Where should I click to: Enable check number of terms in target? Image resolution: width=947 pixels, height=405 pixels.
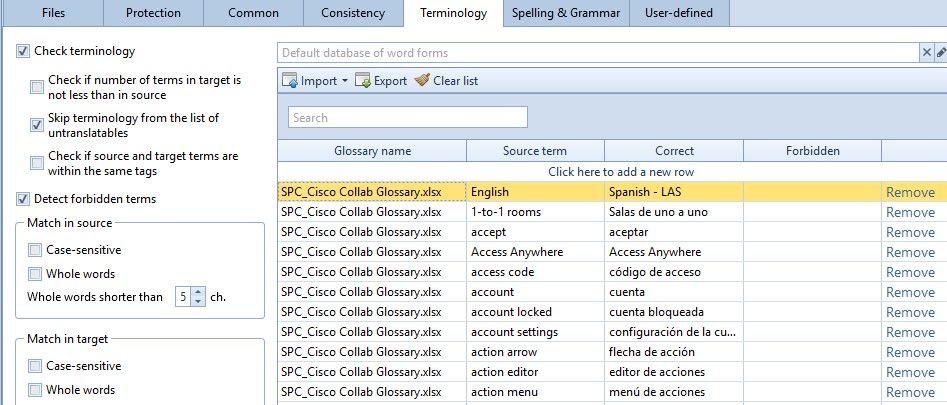pos(37,88)
